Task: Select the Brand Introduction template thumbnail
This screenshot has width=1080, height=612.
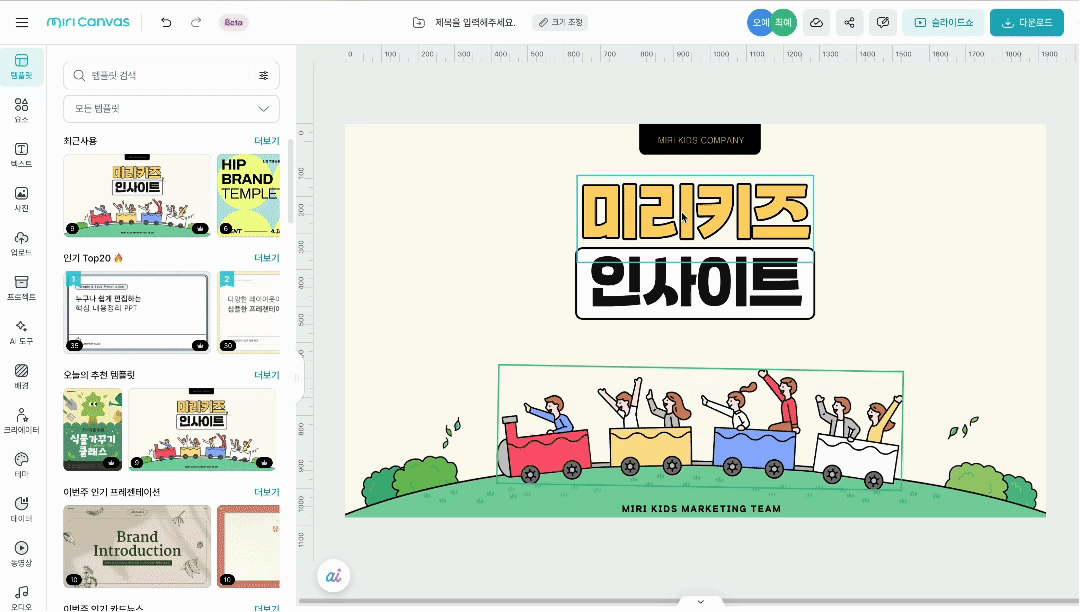Action: pyautogui.click(x=137, y=547)
